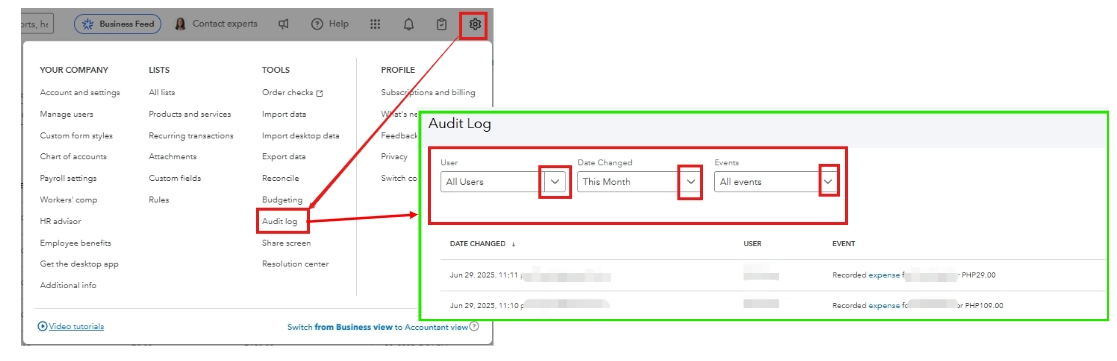The height and width of the screenshot is (361, 1117).
Task: Expand the All events dropdown arrow
Action: click(827, 182)
